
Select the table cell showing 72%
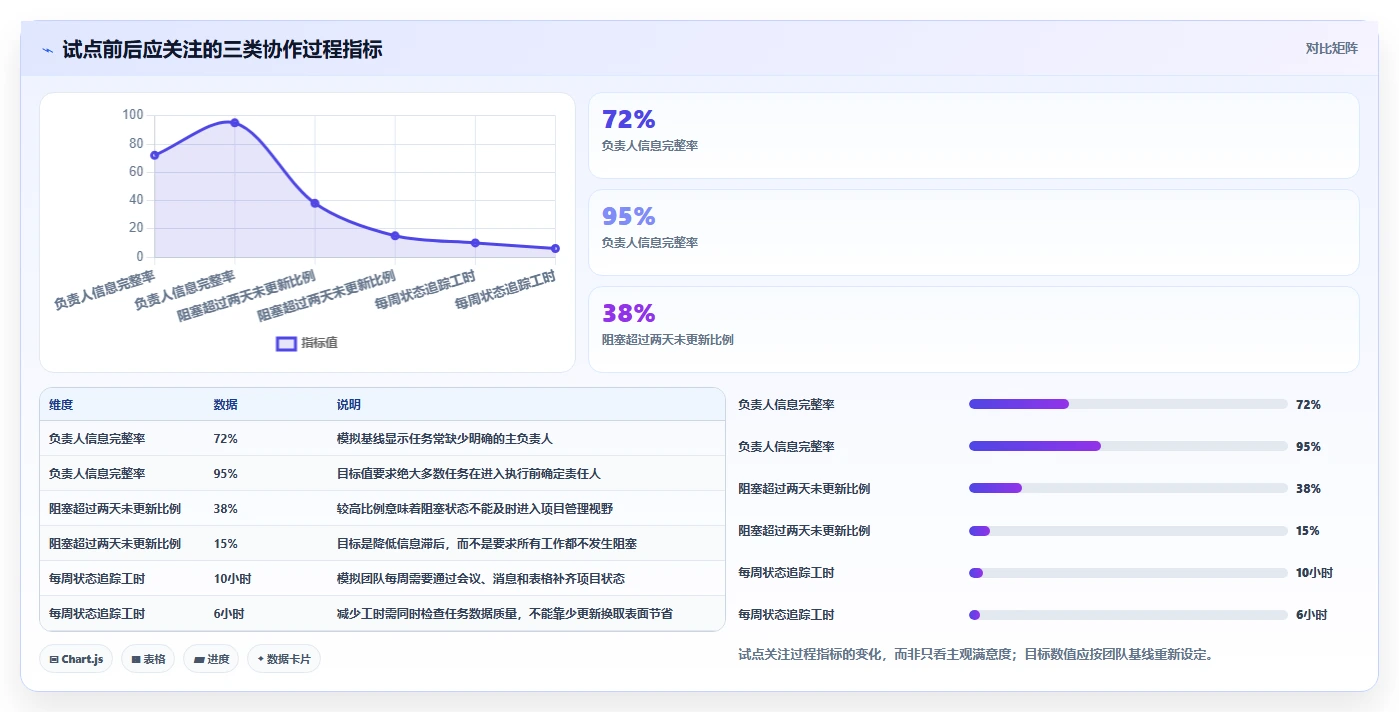tap(225, 439)
